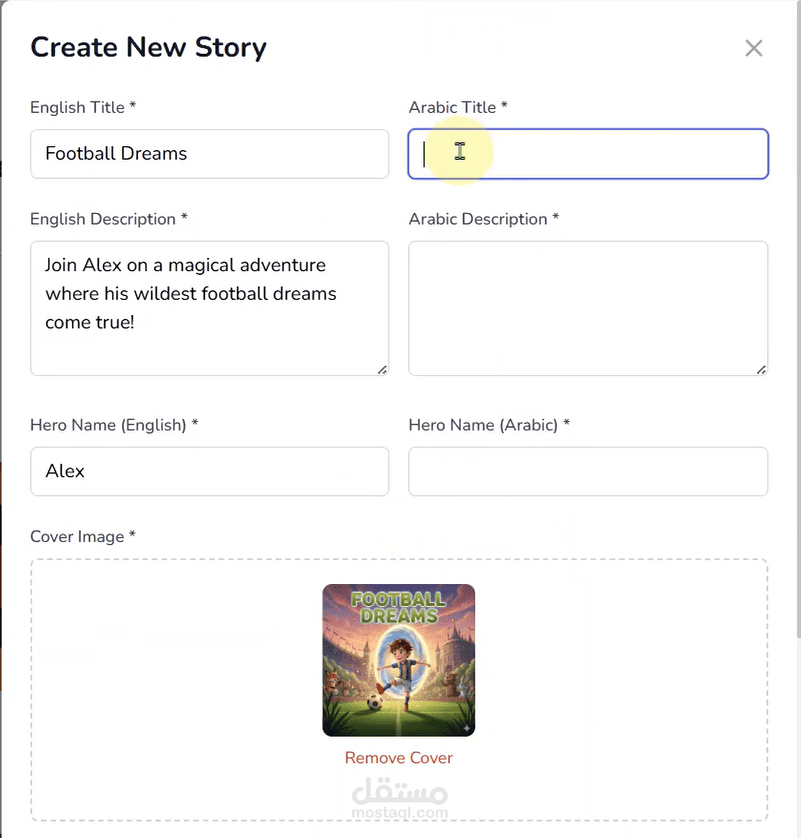
Task: Click the Football Dreams cover thumbnail
Action: [x=399, y=660]
